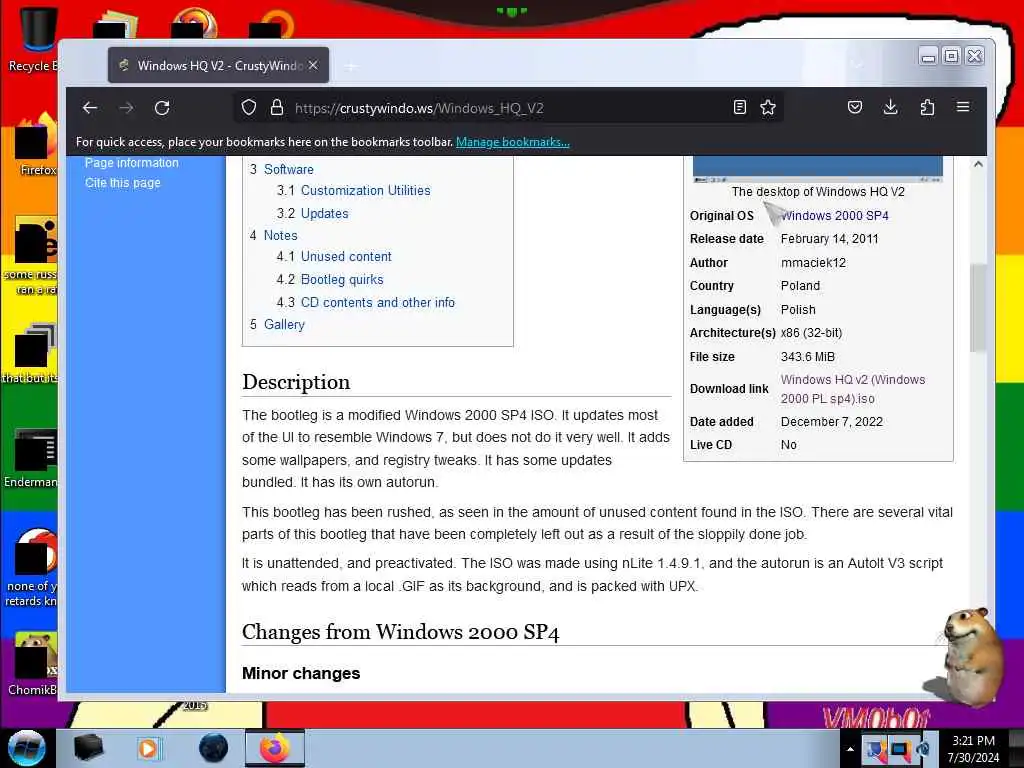Jump to Software contents entry
This screenshot has height=768, width=1024.
point(289,169)
